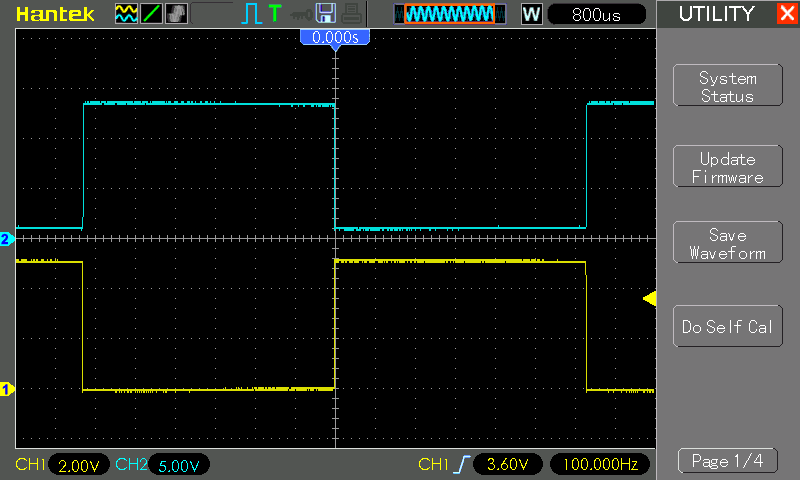Click the green diagonal line icon
The height and width of the screenshot is (480, 800).
152,14
